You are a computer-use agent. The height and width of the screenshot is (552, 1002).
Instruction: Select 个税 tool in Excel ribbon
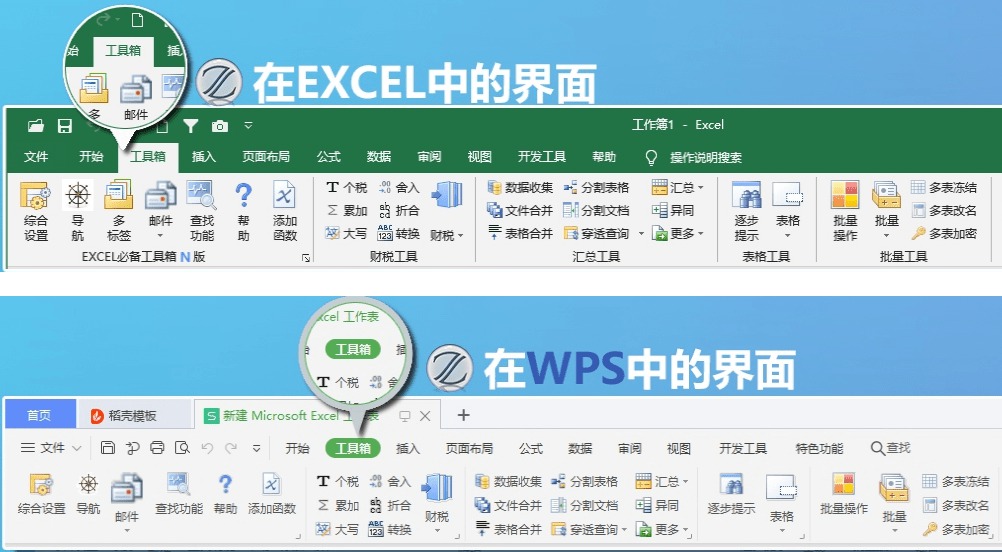click(347, 187)
